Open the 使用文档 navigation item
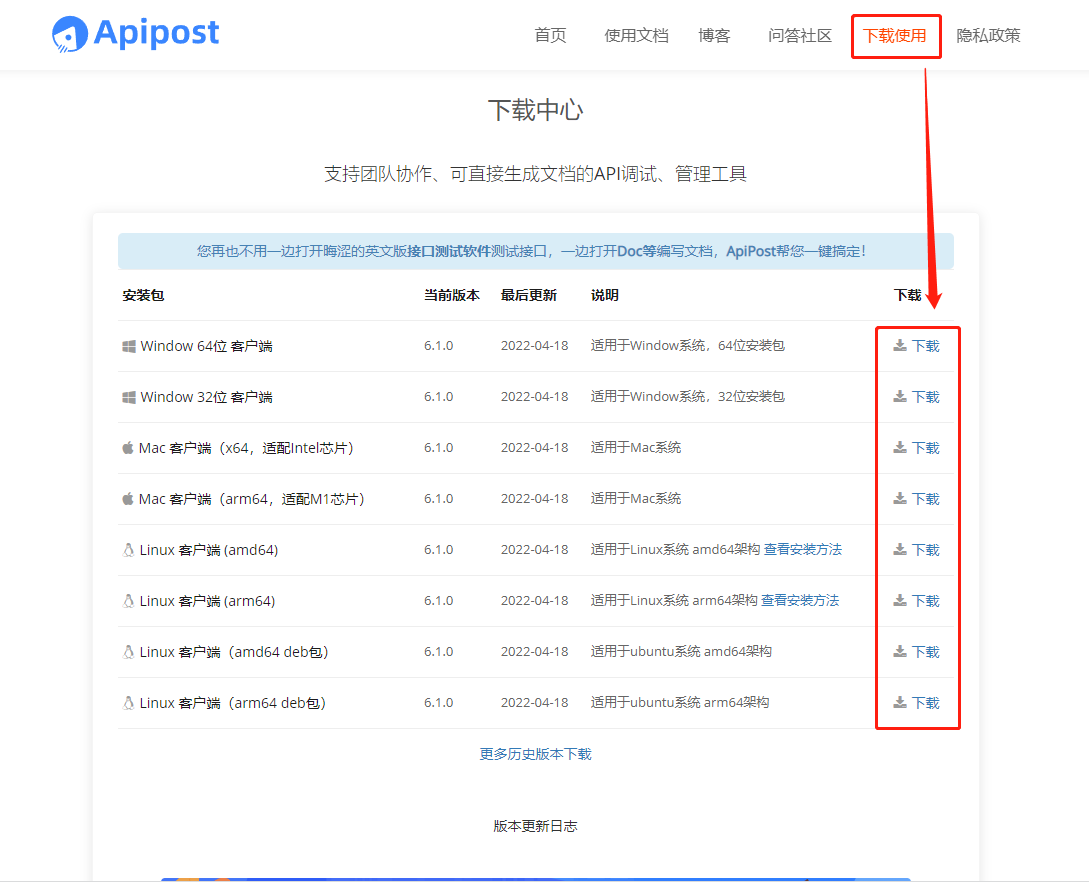The height and width of the screenshot is (882, 1089). pos(636,35)
